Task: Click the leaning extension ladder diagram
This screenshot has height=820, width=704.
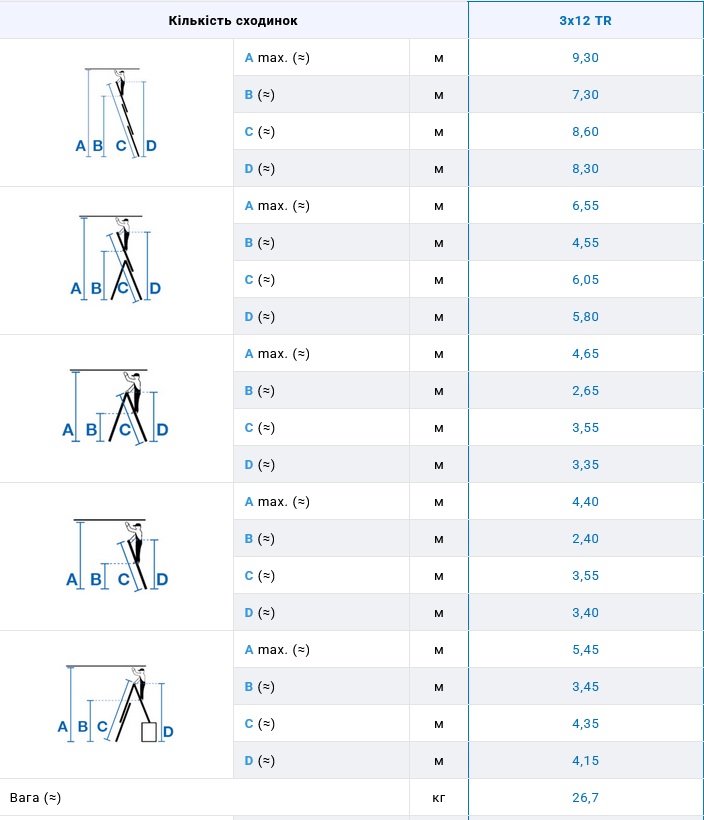Action: 116,112
